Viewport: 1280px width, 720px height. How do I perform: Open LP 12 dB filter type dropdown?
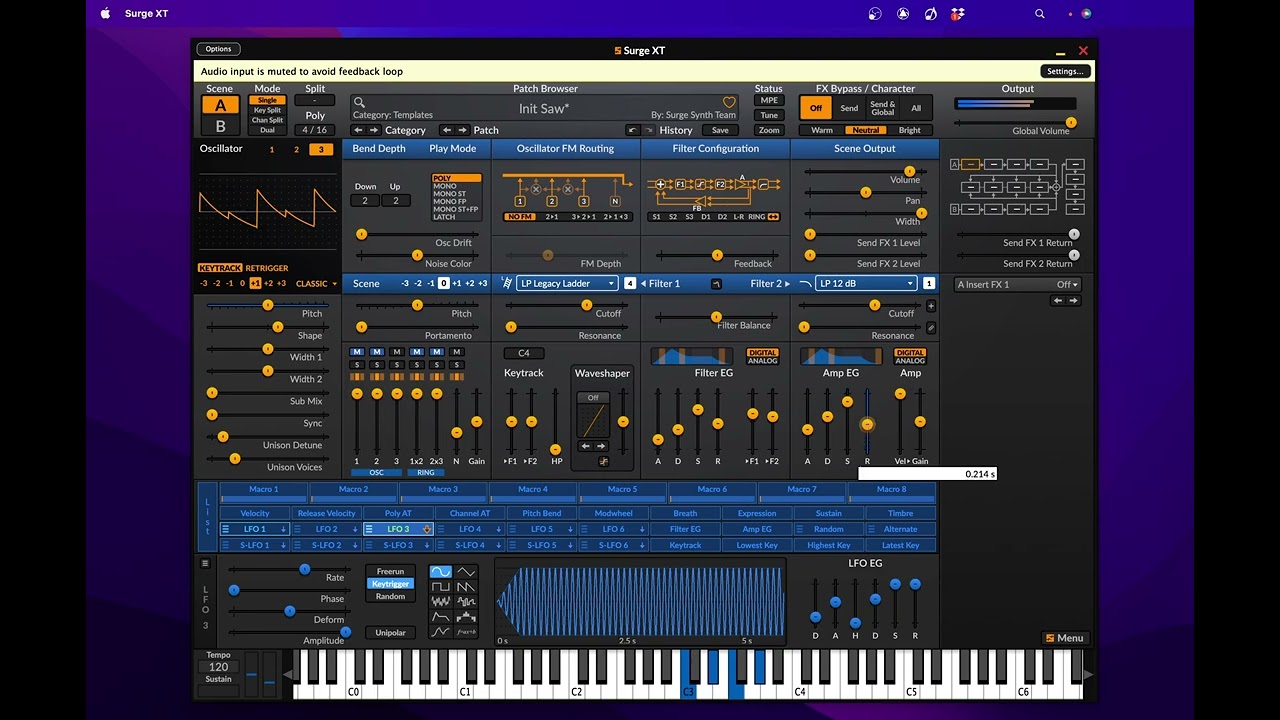(866, 284)
